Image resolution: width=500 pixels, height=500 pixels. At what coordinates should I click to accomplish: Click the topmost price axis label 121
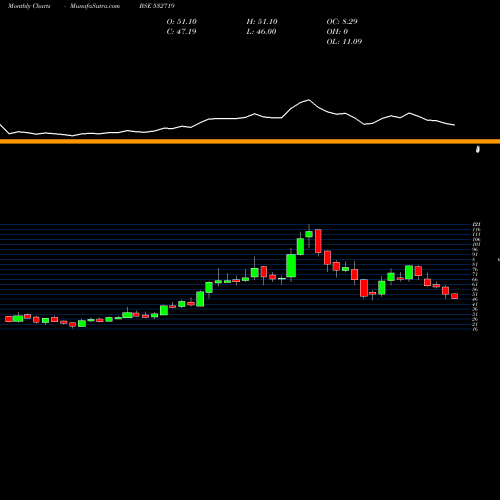[476, 224]
